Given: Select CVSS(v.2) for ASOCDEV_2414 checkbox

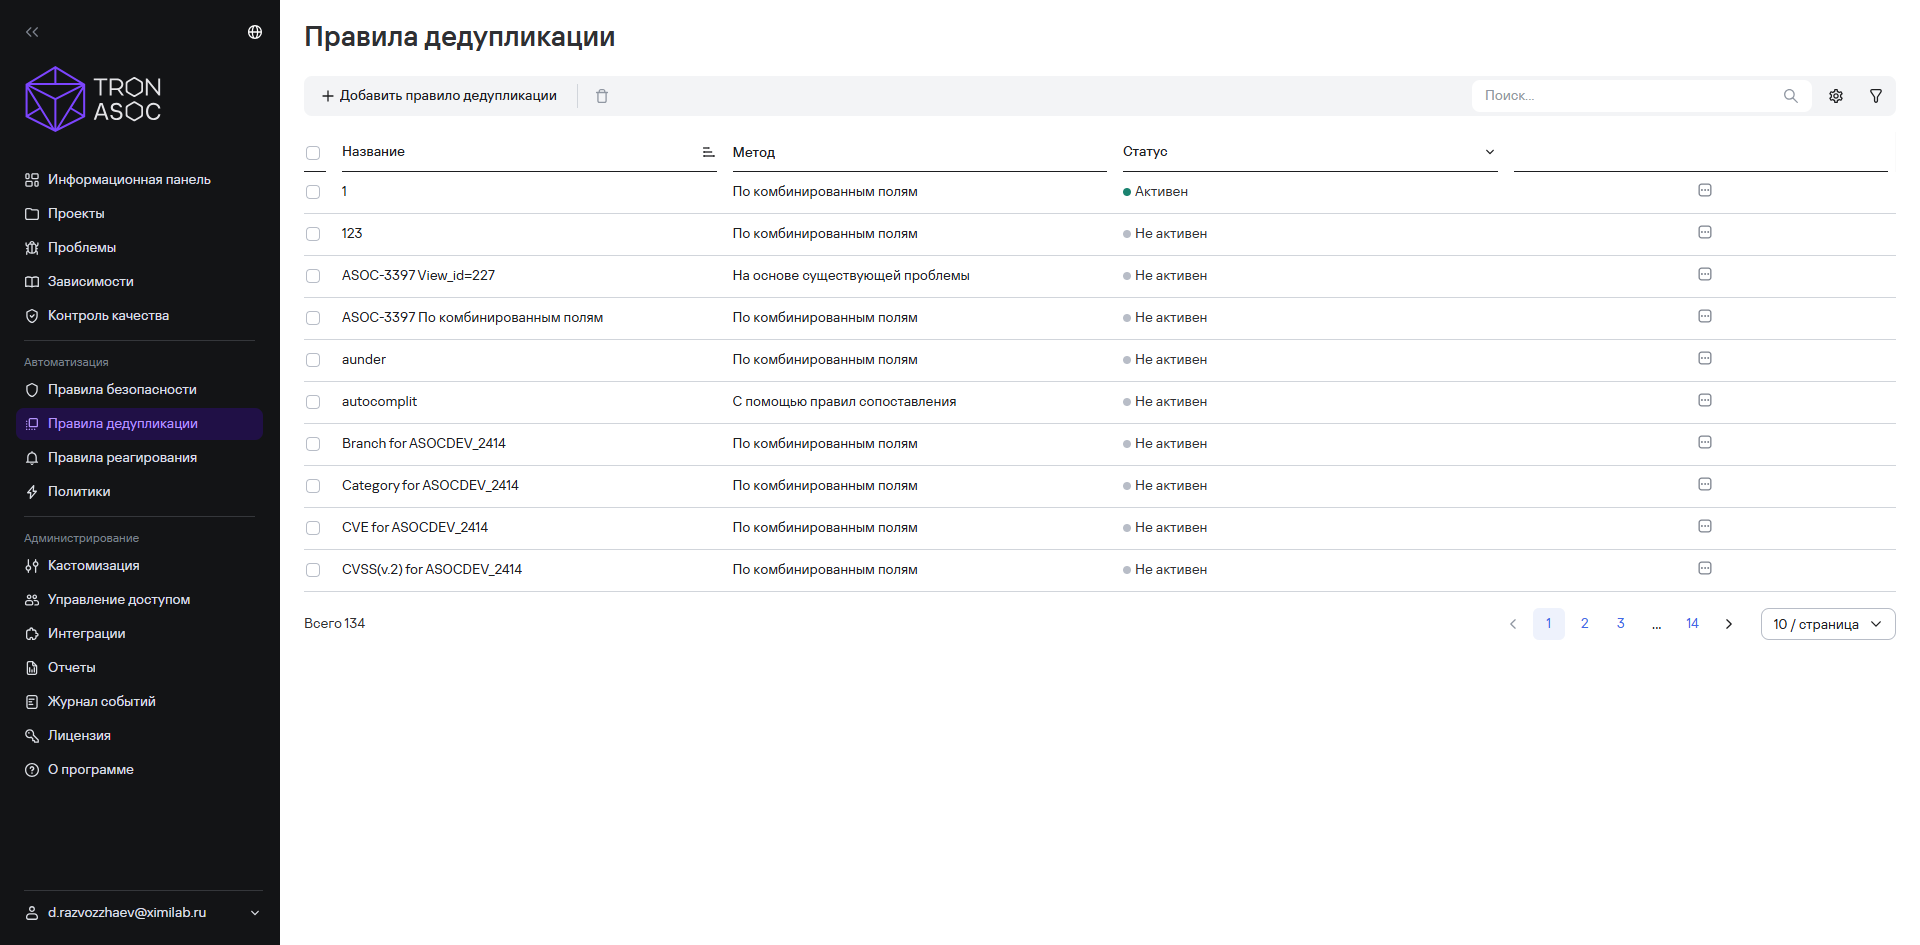Looking at the screenshot, I should tap(313, 570).
